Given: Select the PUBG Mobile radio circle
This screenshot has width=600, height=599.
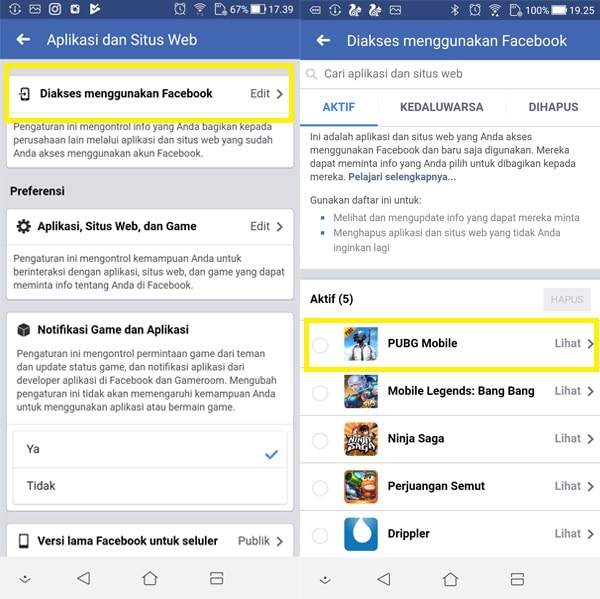Looking at the screenshot, I should (320, 345).
